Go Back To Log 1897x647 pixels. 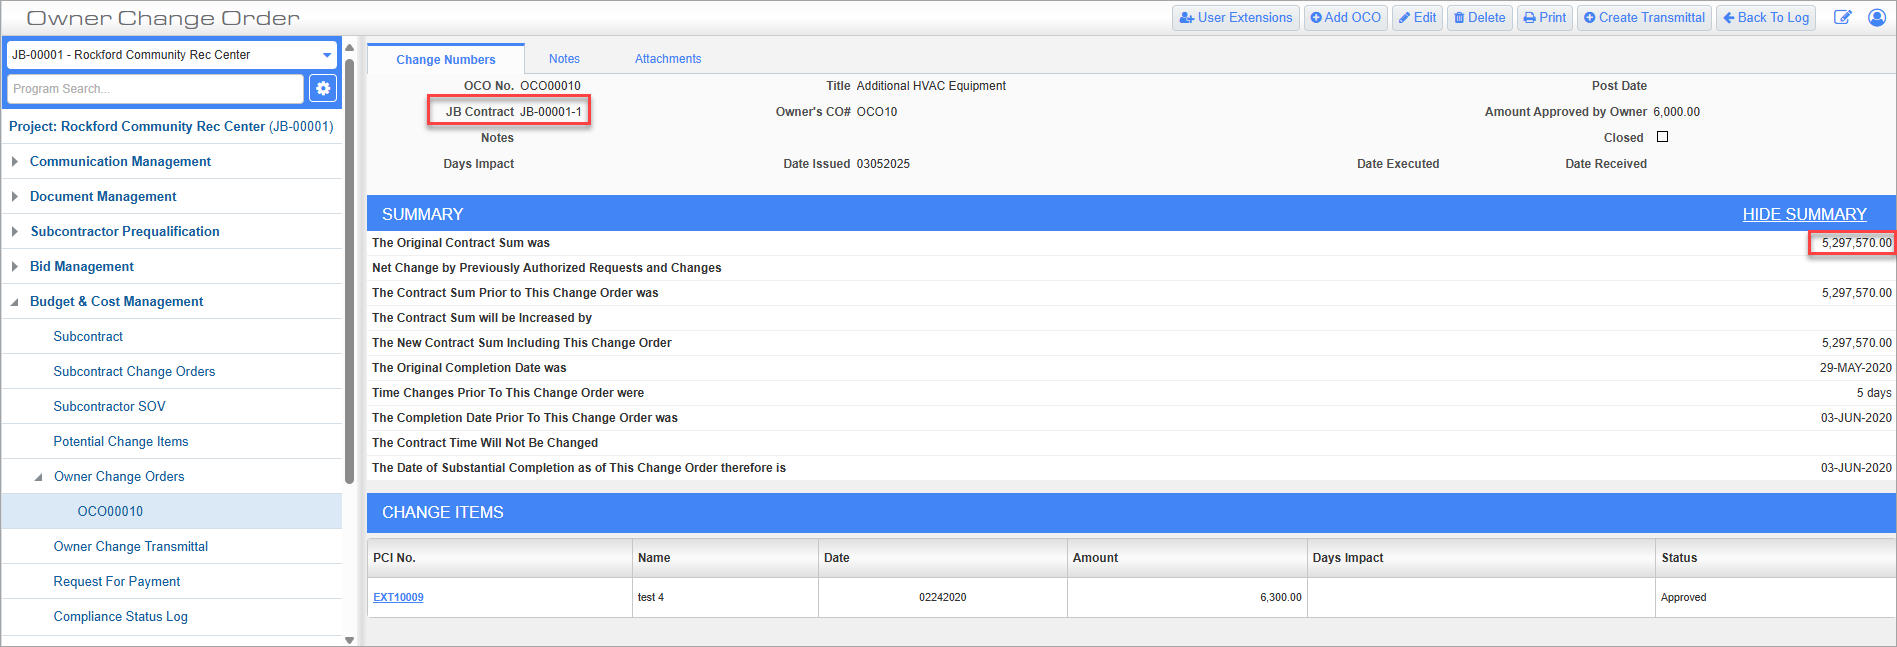coord(1766,18)
